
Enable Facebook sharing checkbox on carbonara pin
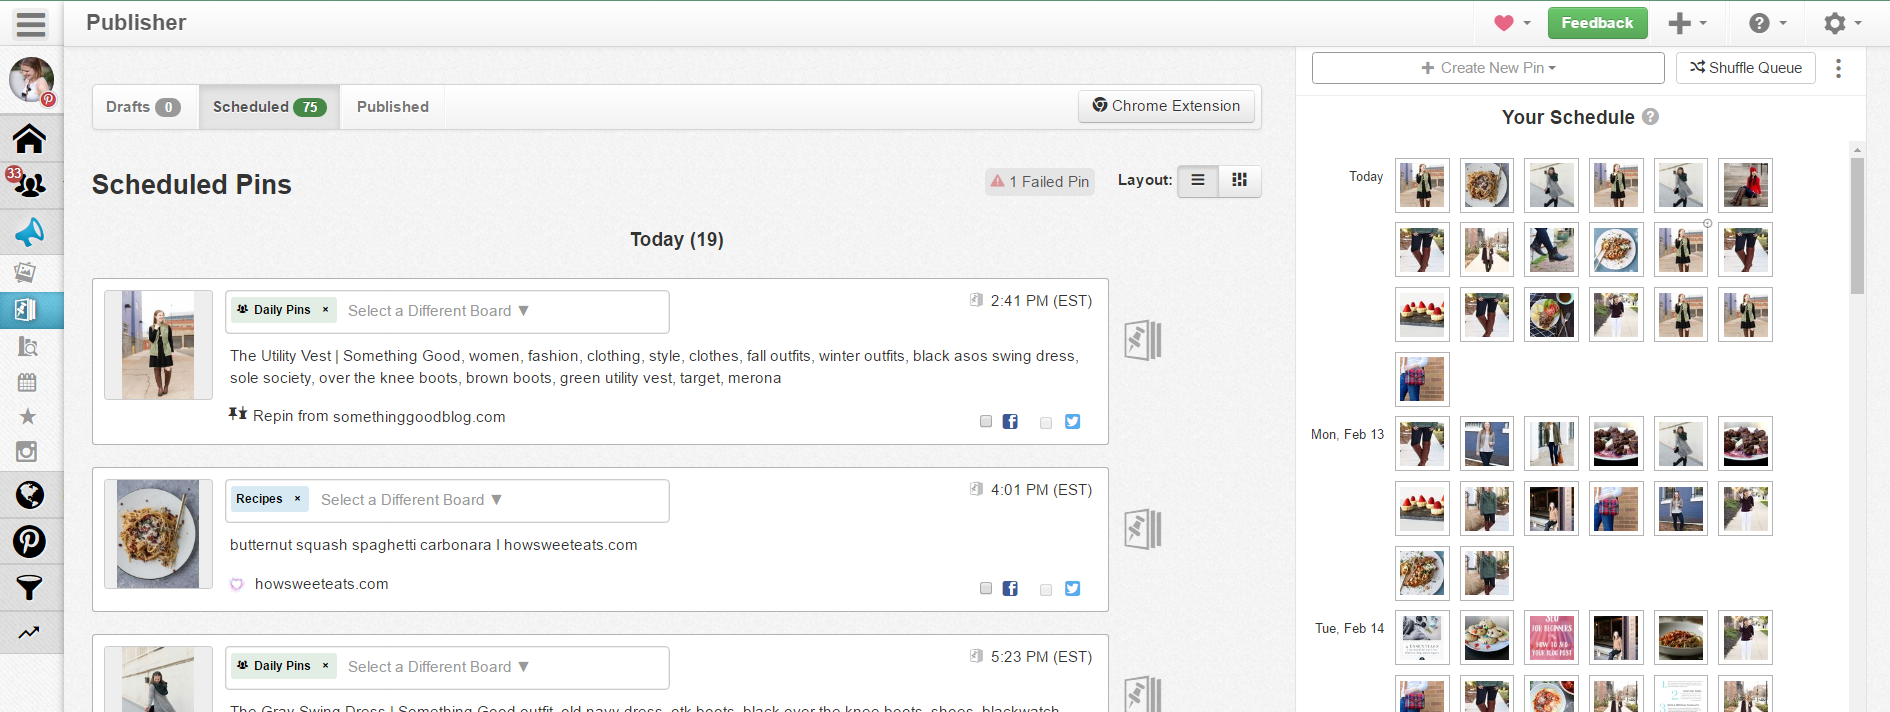coord(986,589)
